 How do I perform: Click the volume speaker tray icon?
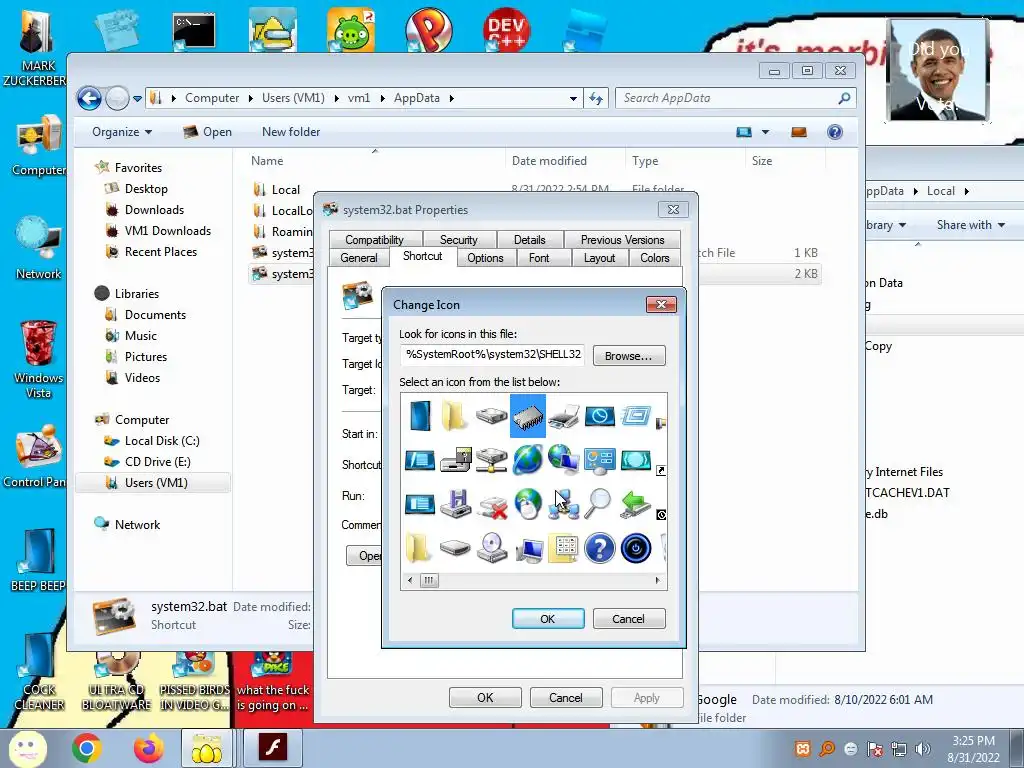[x=923, y=749]
